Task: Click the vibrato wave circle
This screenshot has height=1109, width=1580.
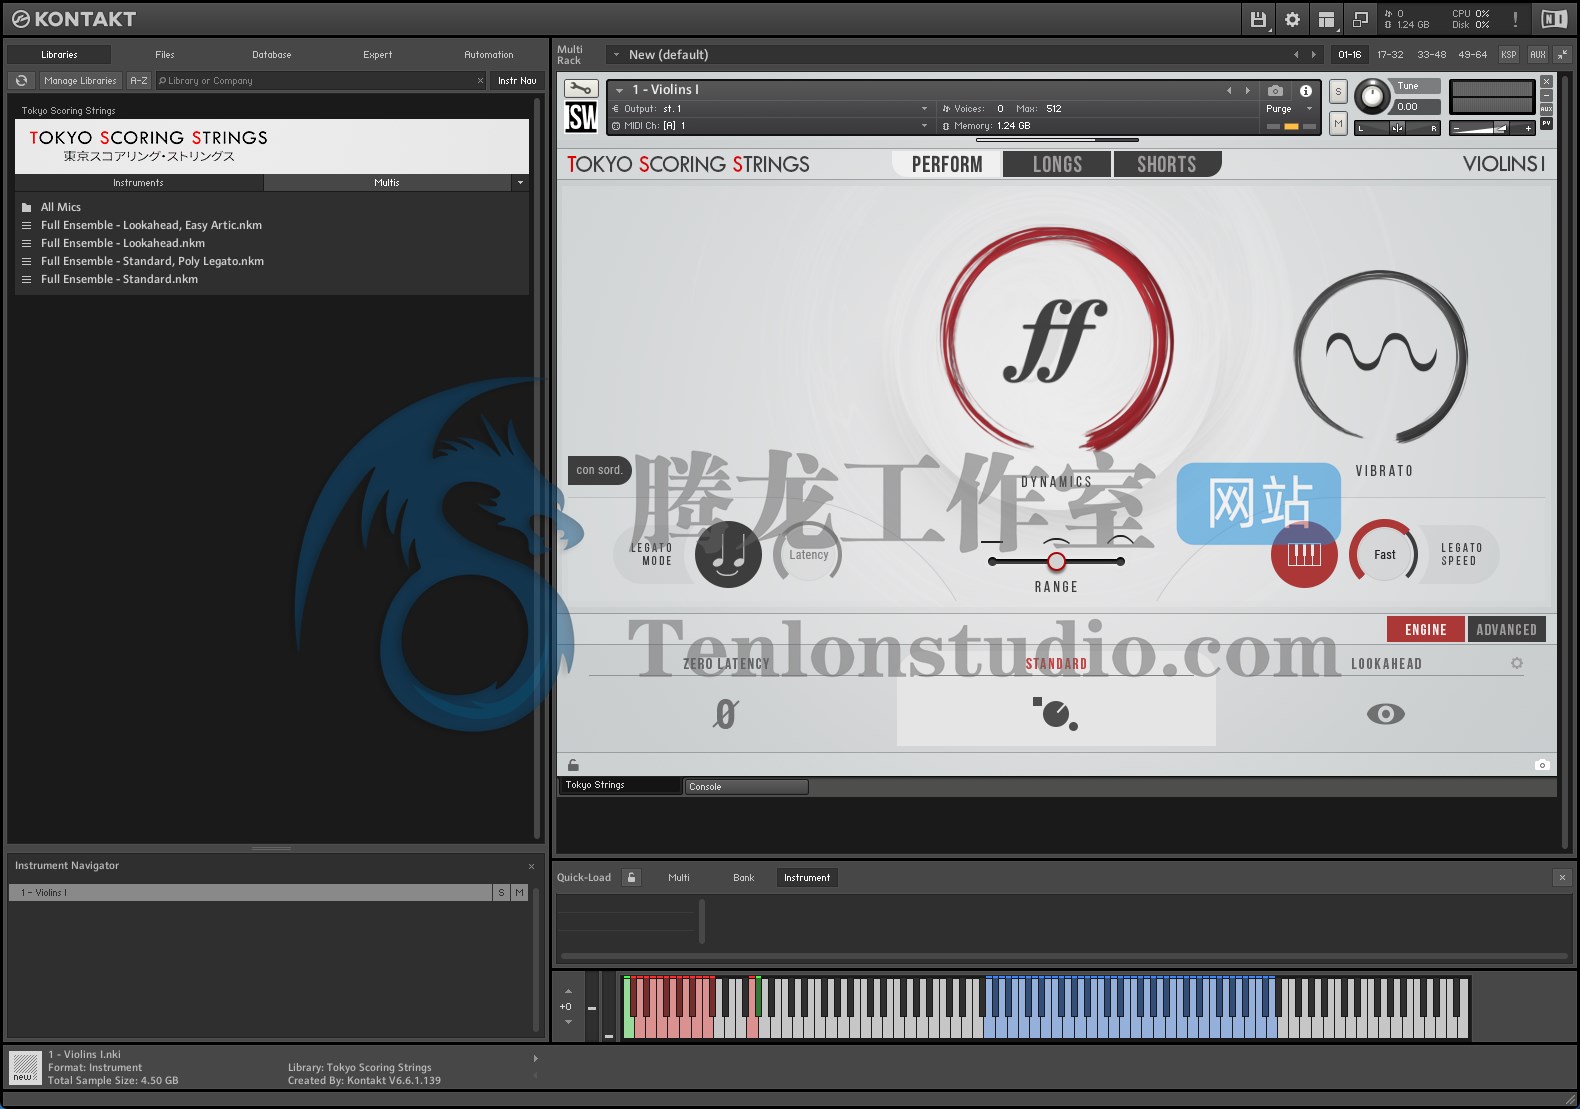Action: point(1382,355)
